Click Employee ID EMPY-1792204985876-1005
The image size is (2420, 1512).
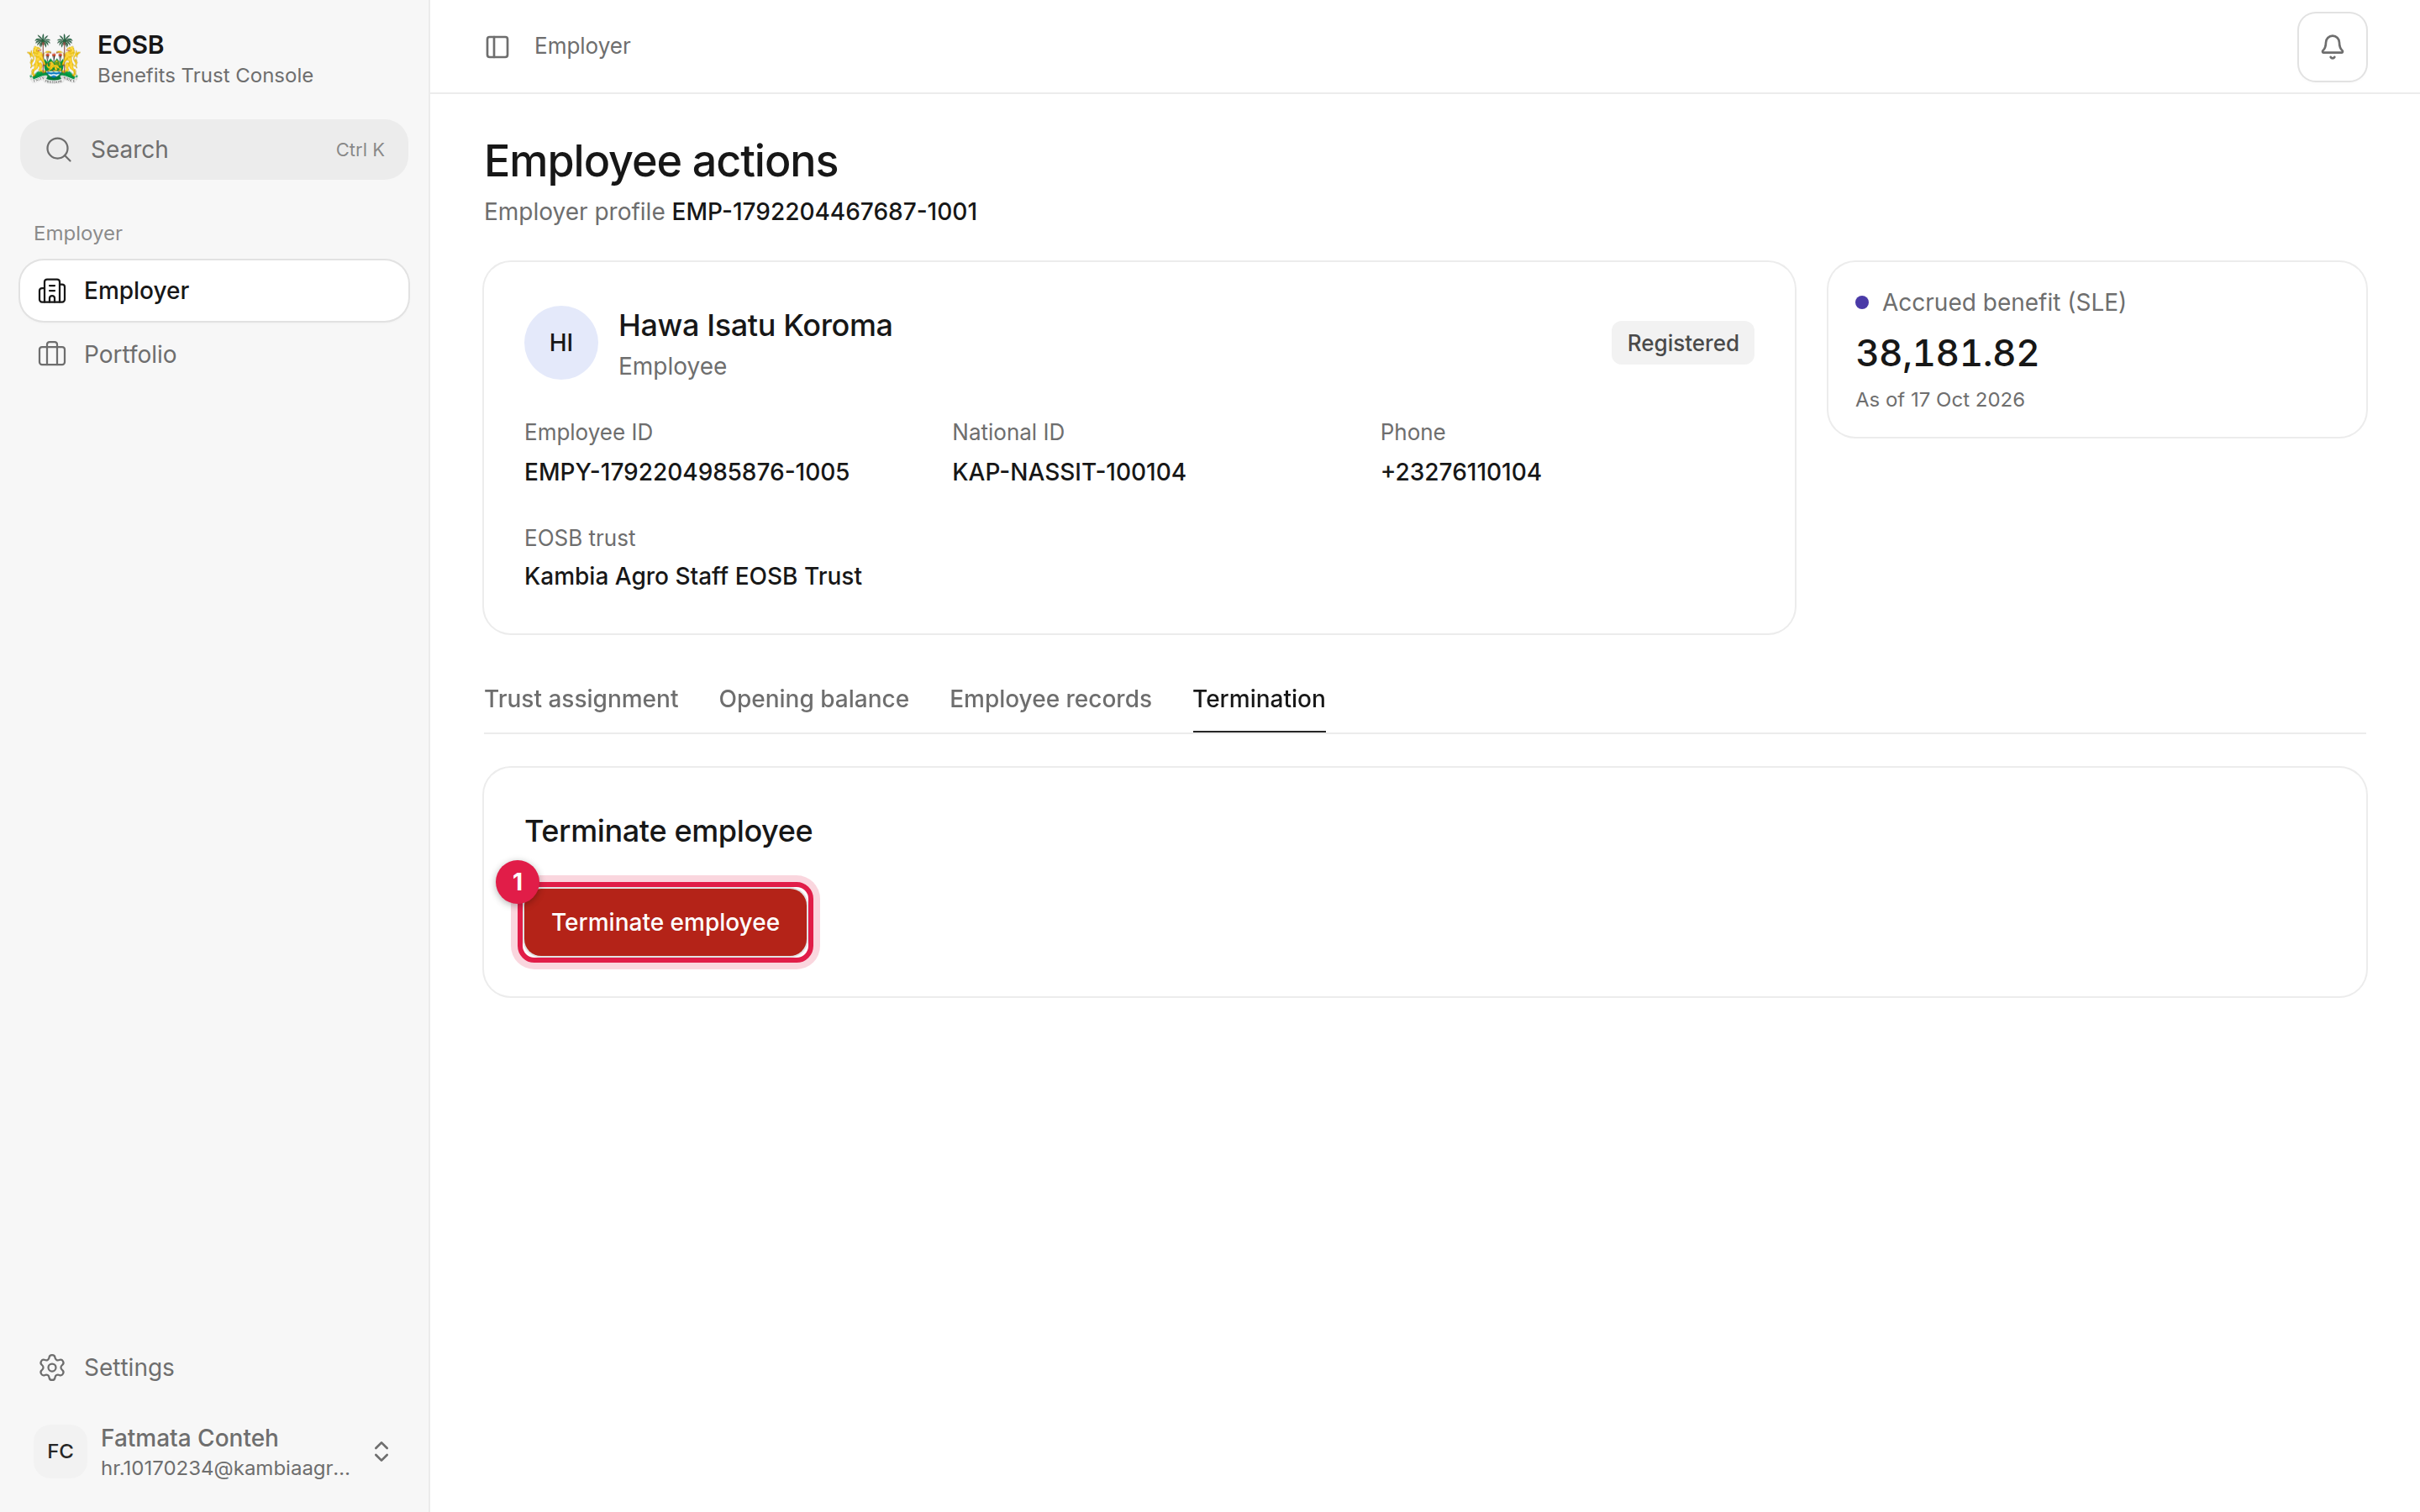(686, 472)
